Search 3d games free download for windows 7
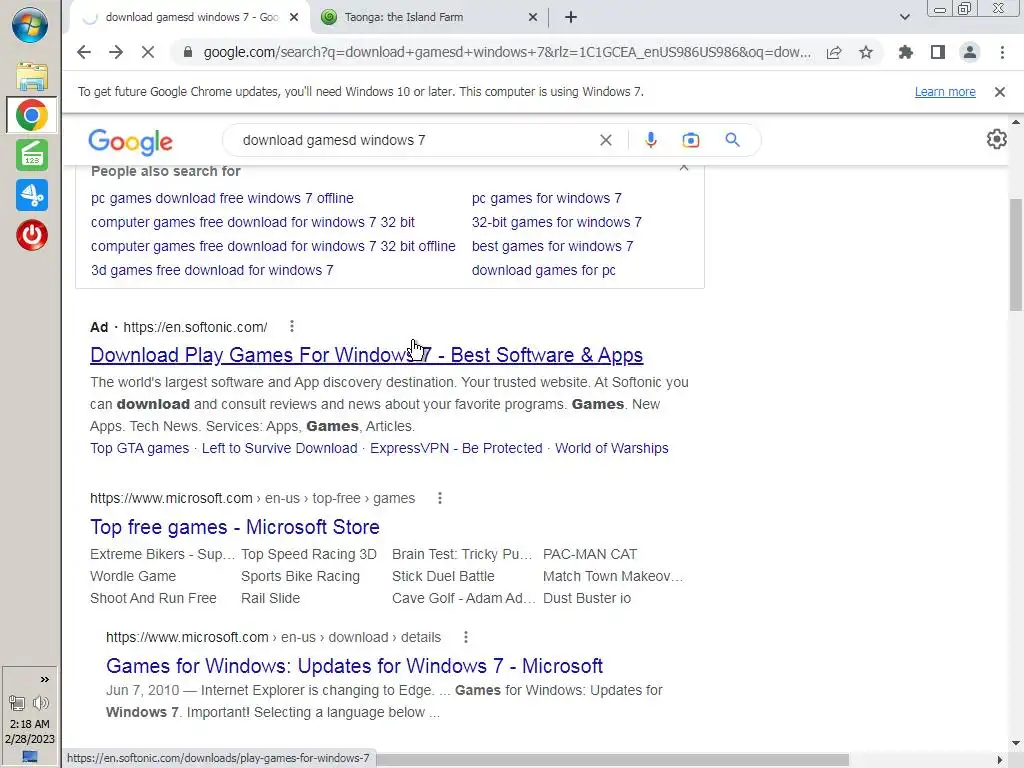Viewport: 1024px width, 768px height. coord(212,270)
